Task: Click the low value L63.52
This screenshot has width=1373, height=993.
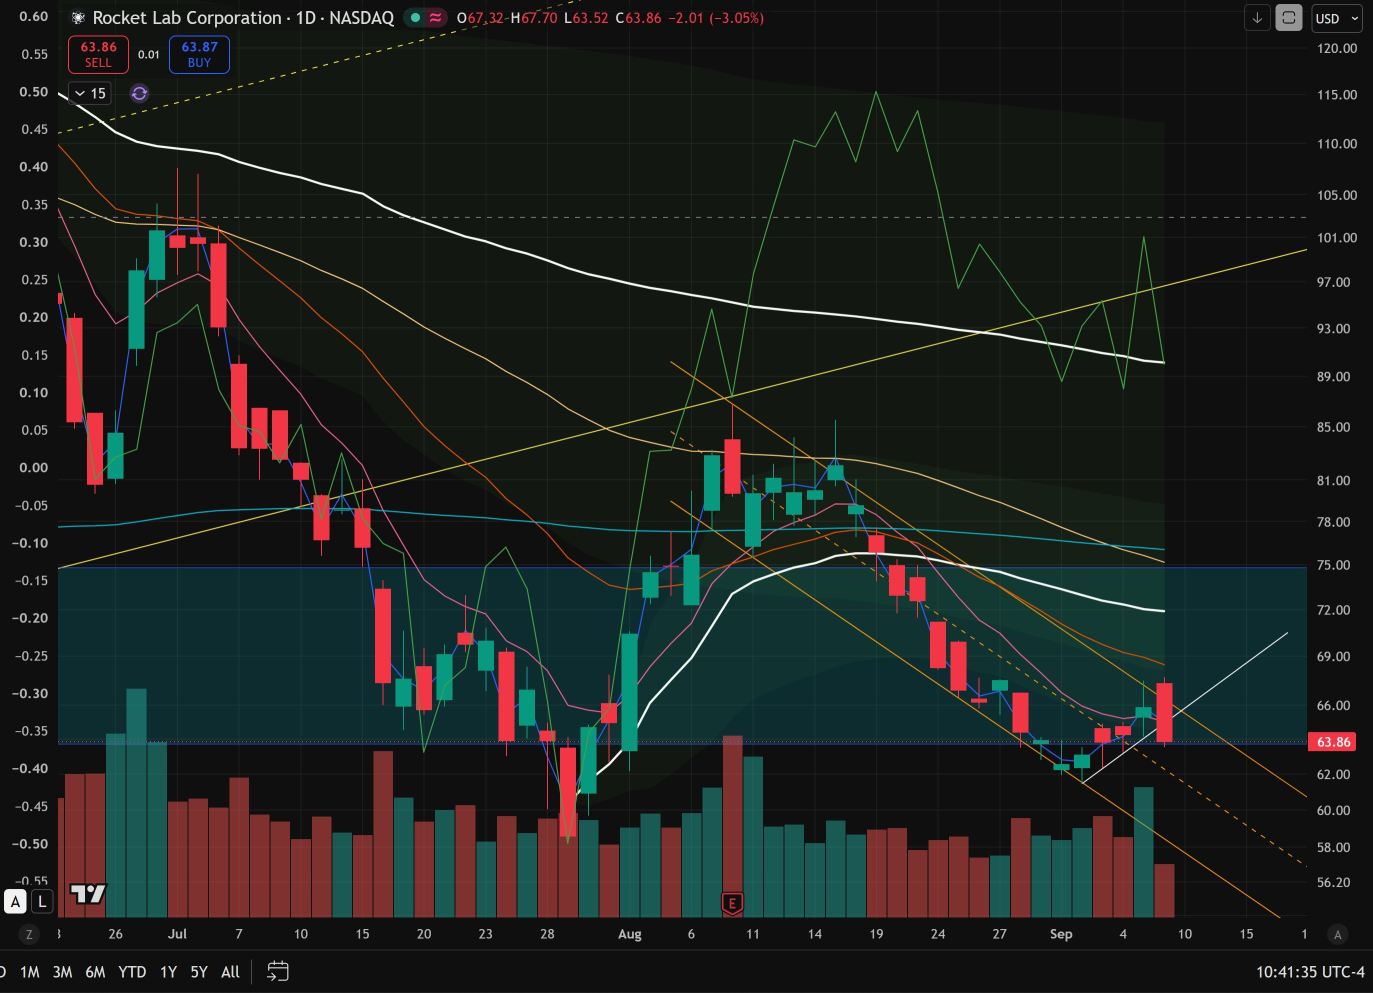Action: [x=587, y=18]
